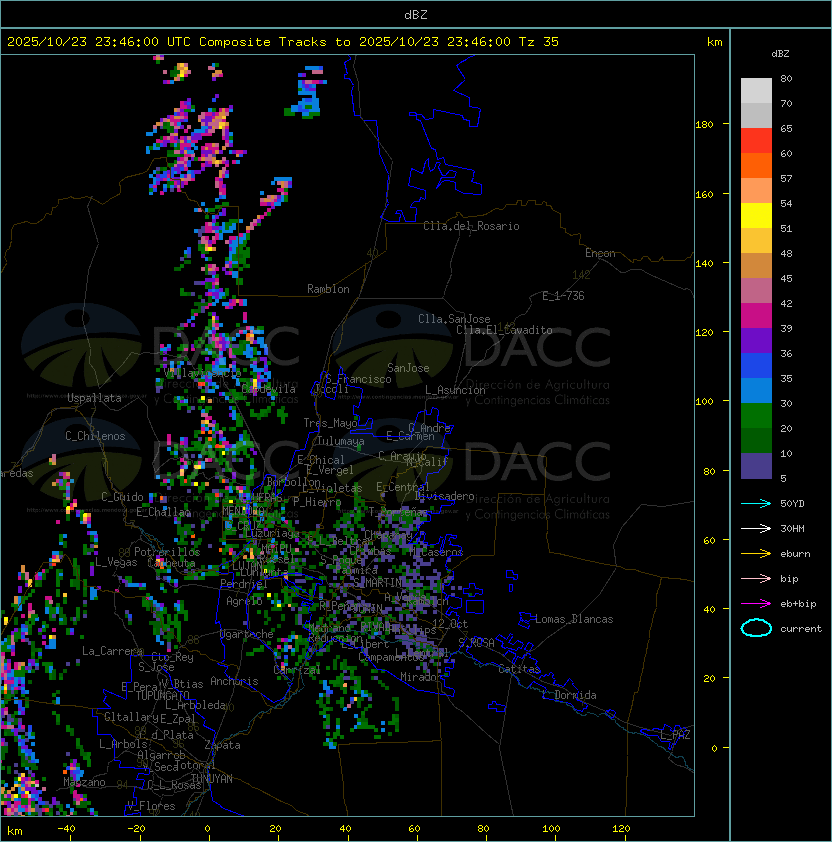Click the 'E_Challao' map label

(x=163, y=512)
